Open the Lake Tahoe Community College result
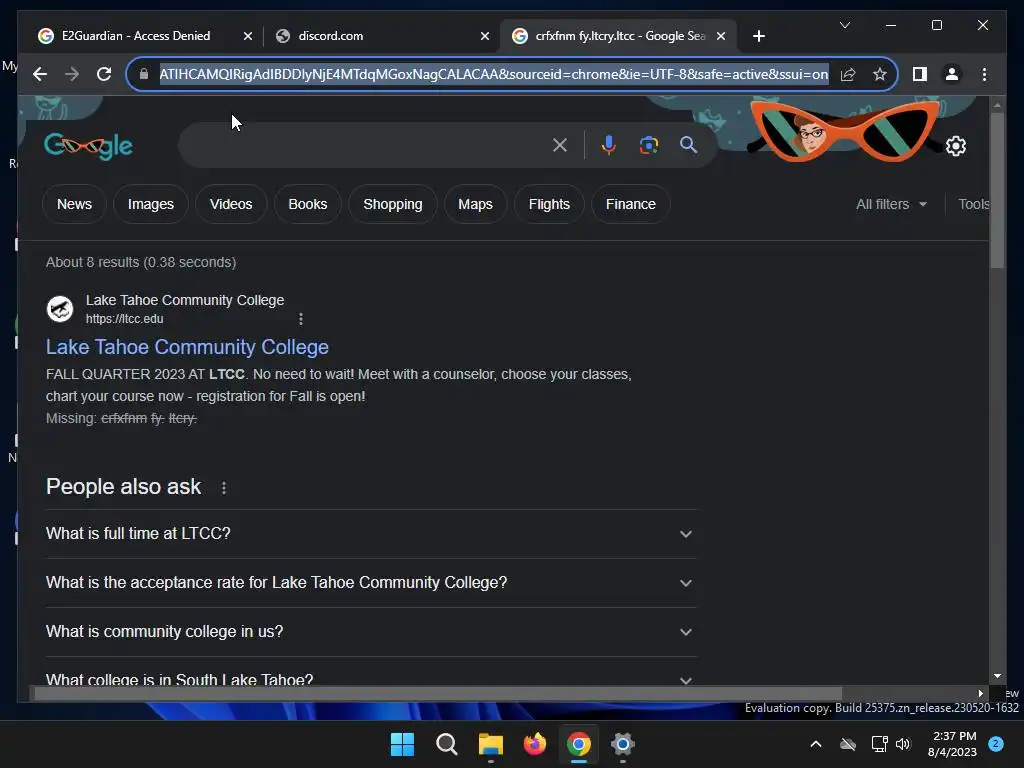Viewport: 1024px width, 768px height. tap(187, 347)
